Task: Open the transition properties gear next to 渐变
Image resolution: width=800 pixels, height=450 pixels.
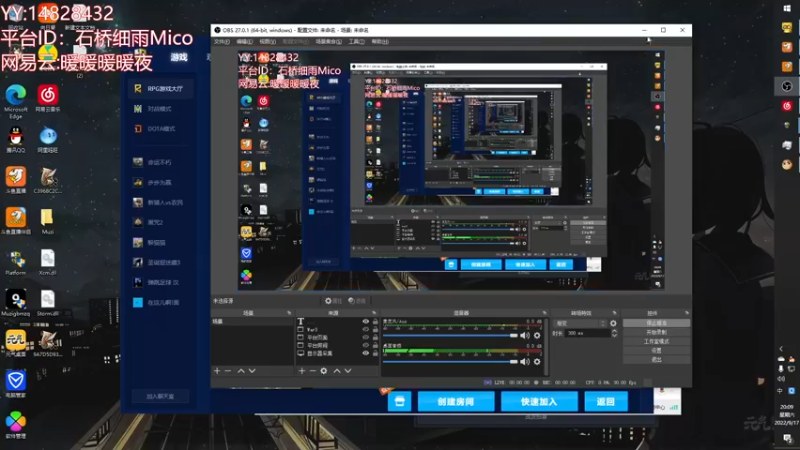Action: [613, 323]
